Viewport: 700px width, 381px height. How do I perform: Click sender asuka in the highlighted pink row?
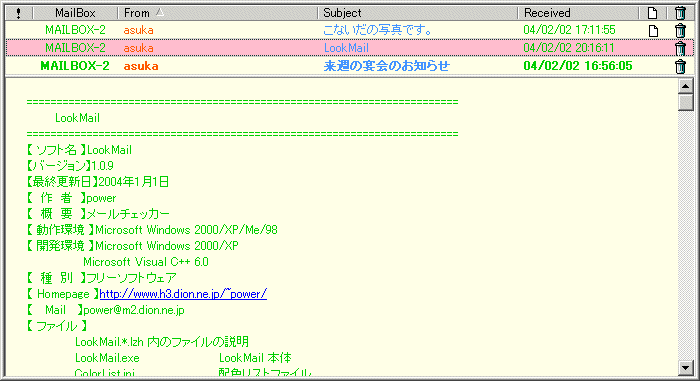point(138,48)
